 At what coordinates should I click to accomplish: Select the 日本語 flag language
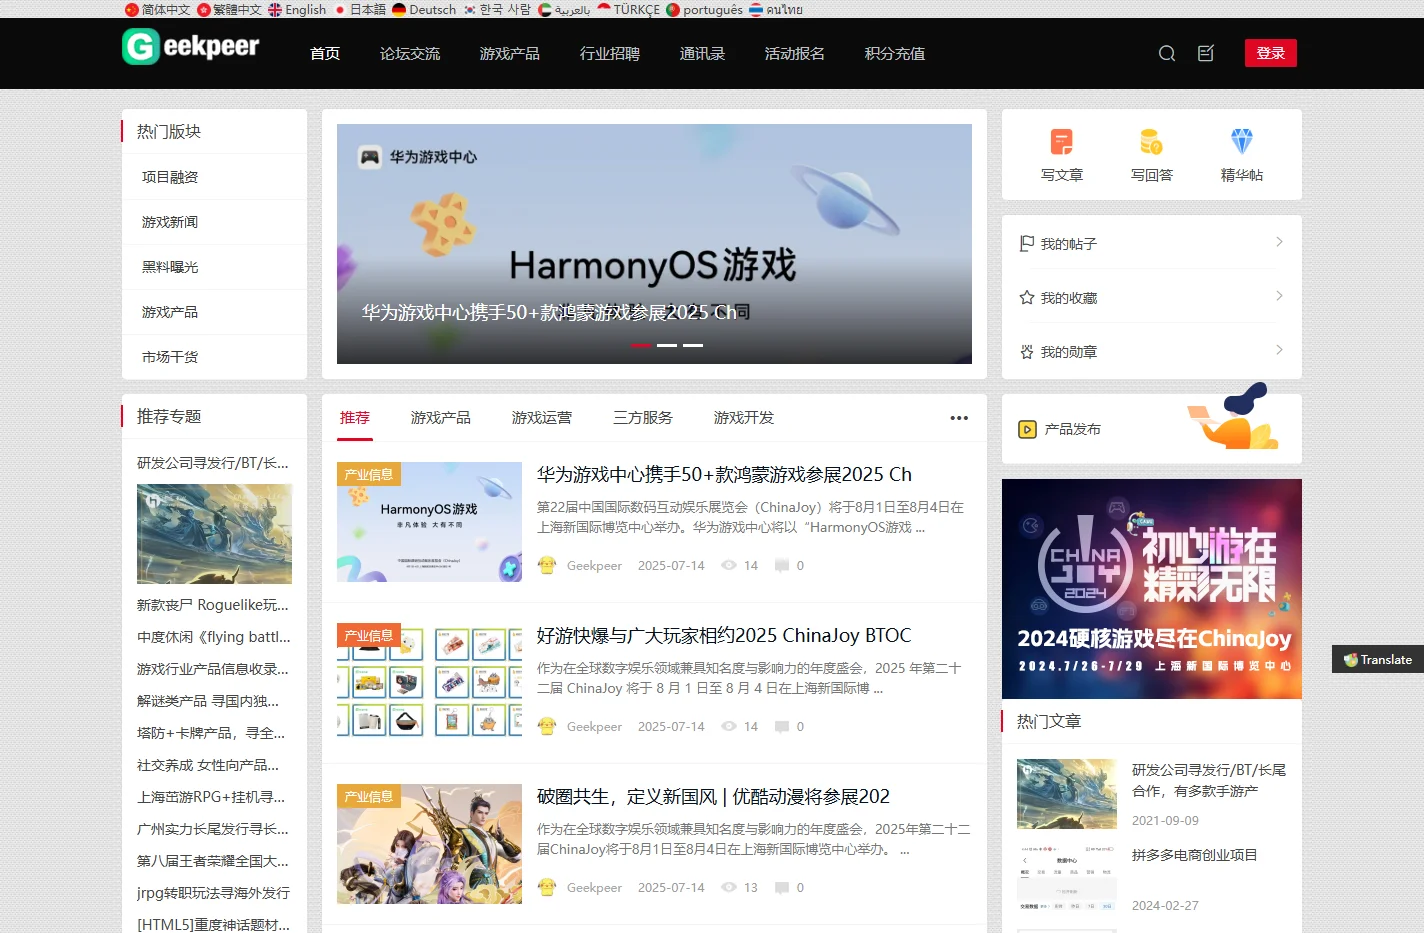360,9
